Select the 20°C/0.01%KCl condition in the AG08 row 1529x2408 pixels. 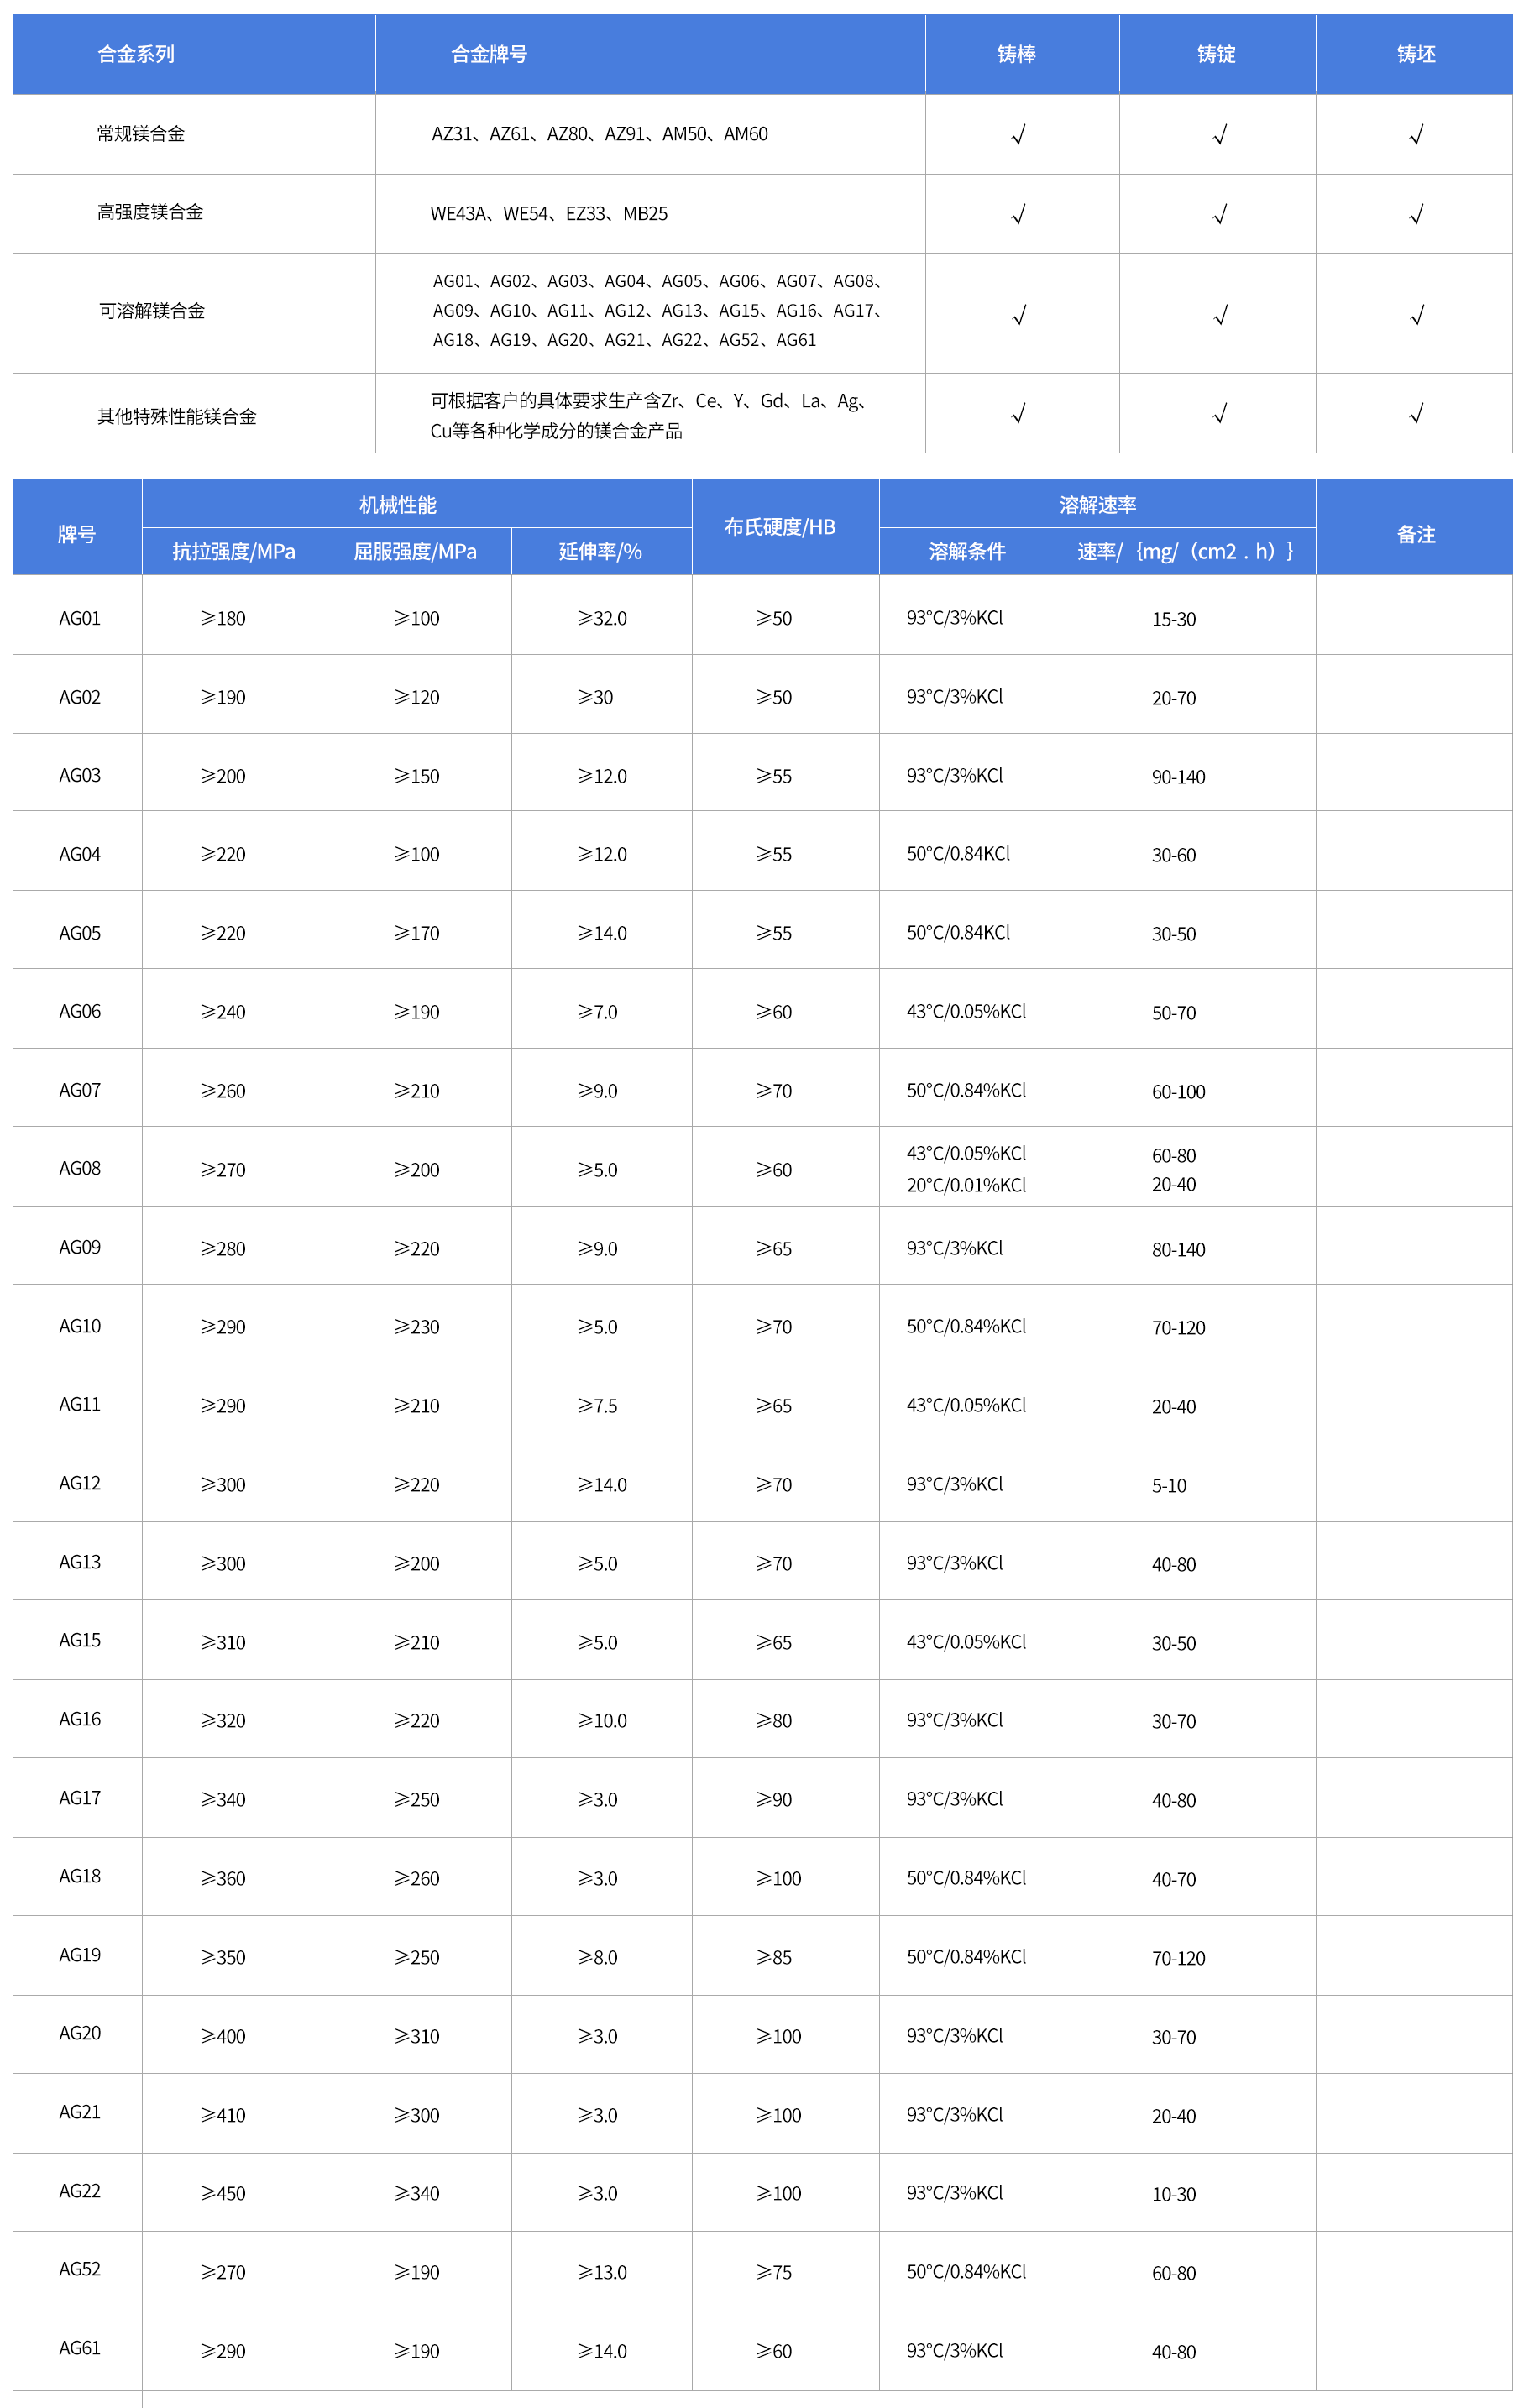[x=966, y=1185]
